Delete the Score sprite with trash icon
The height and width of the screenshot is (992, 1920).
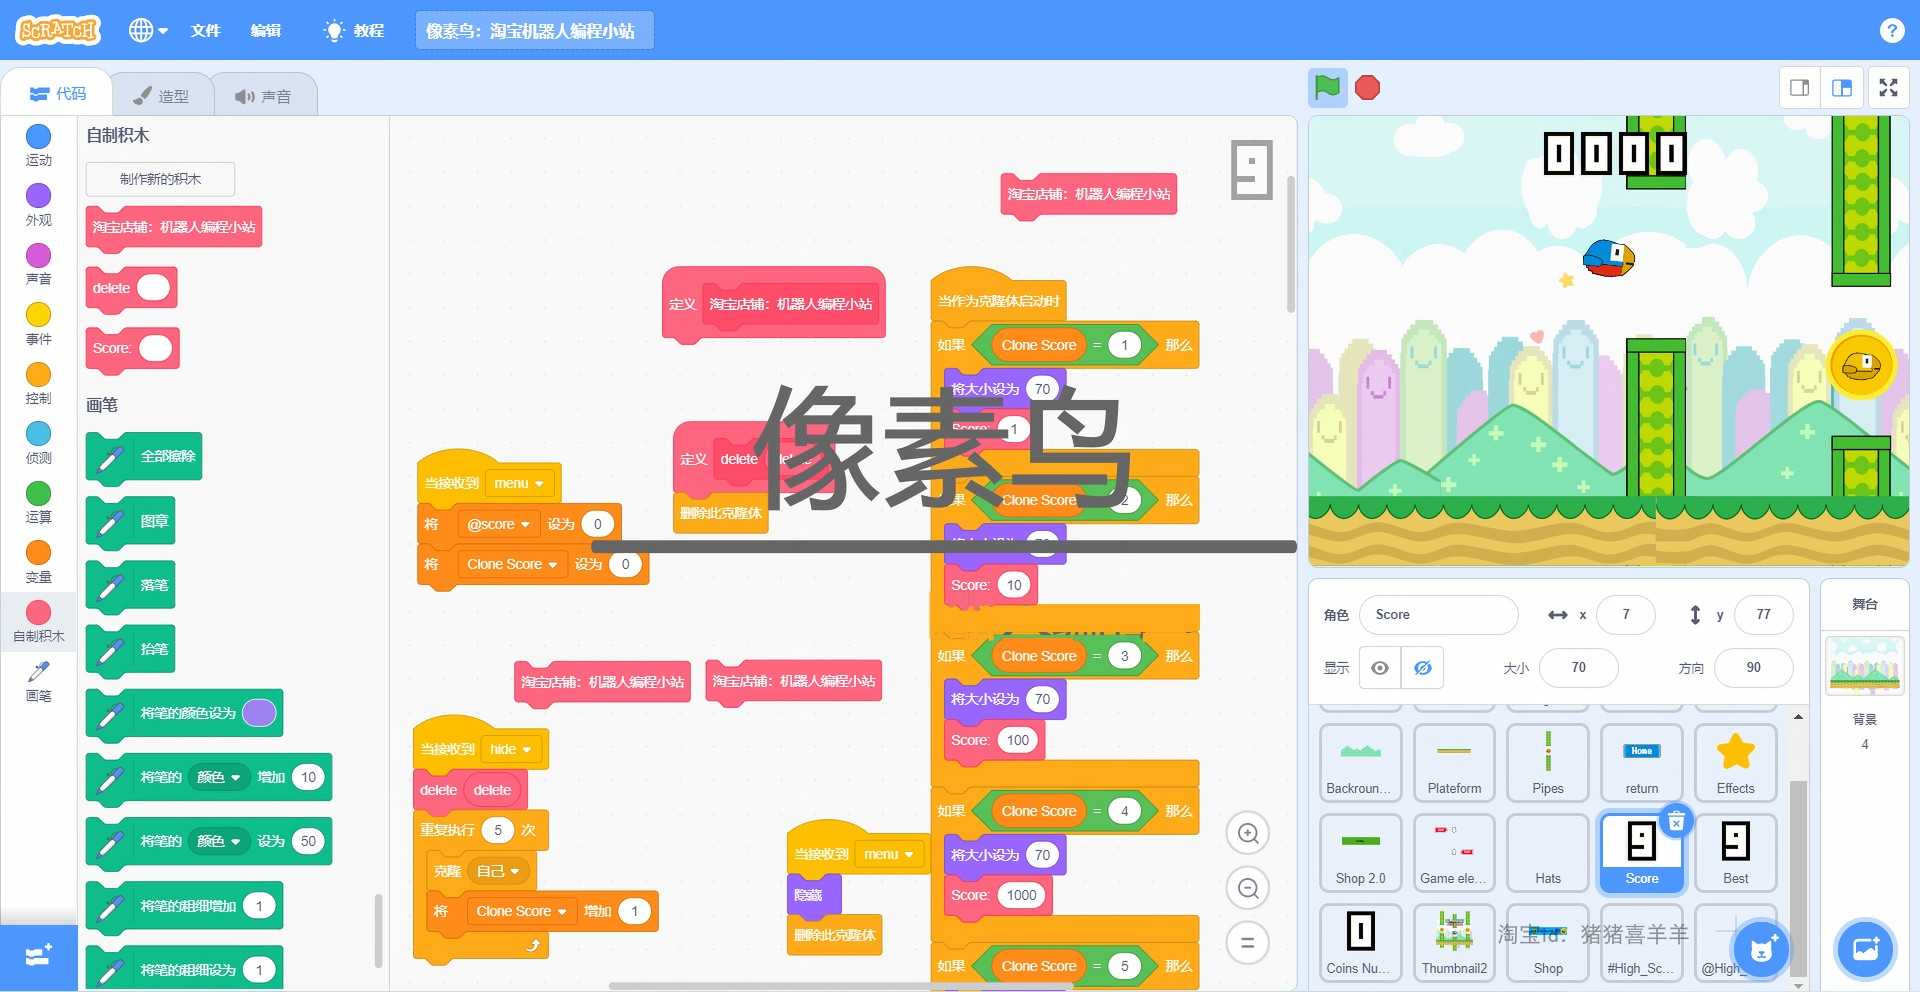1676,822
